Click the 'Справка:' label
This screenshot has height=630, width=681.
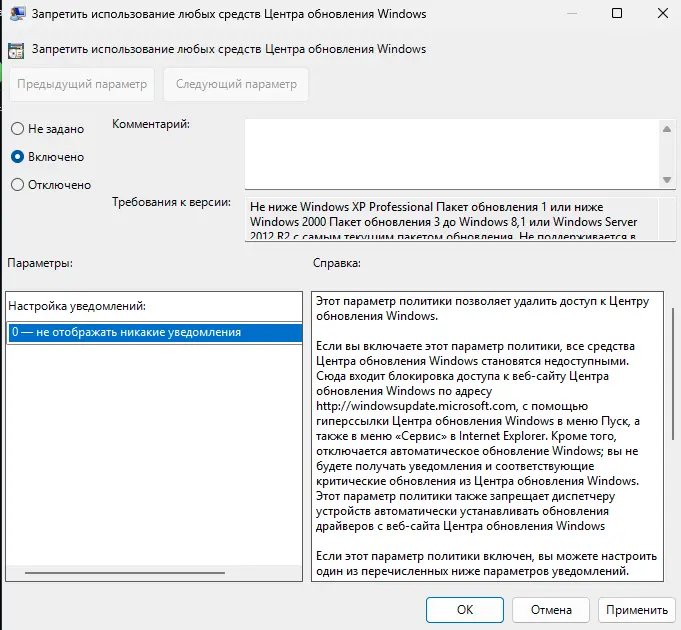(x=337, y=263)
